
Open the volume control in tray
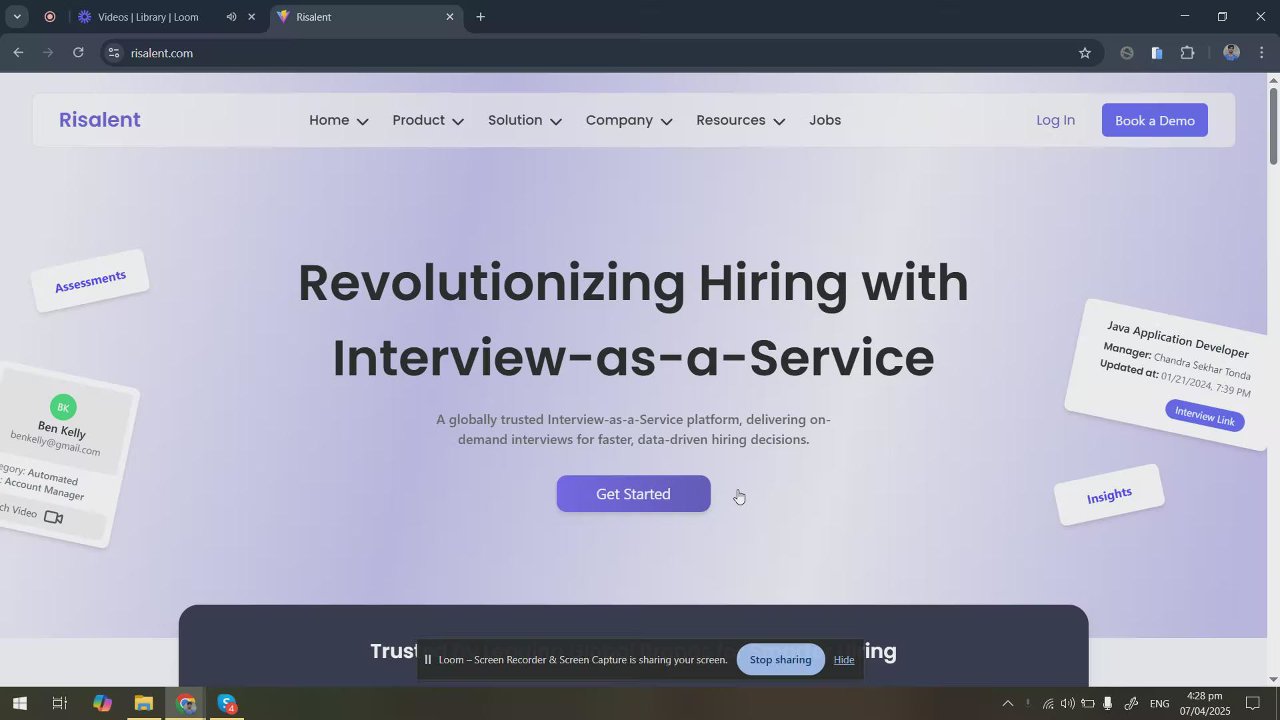coord(1067,704)
